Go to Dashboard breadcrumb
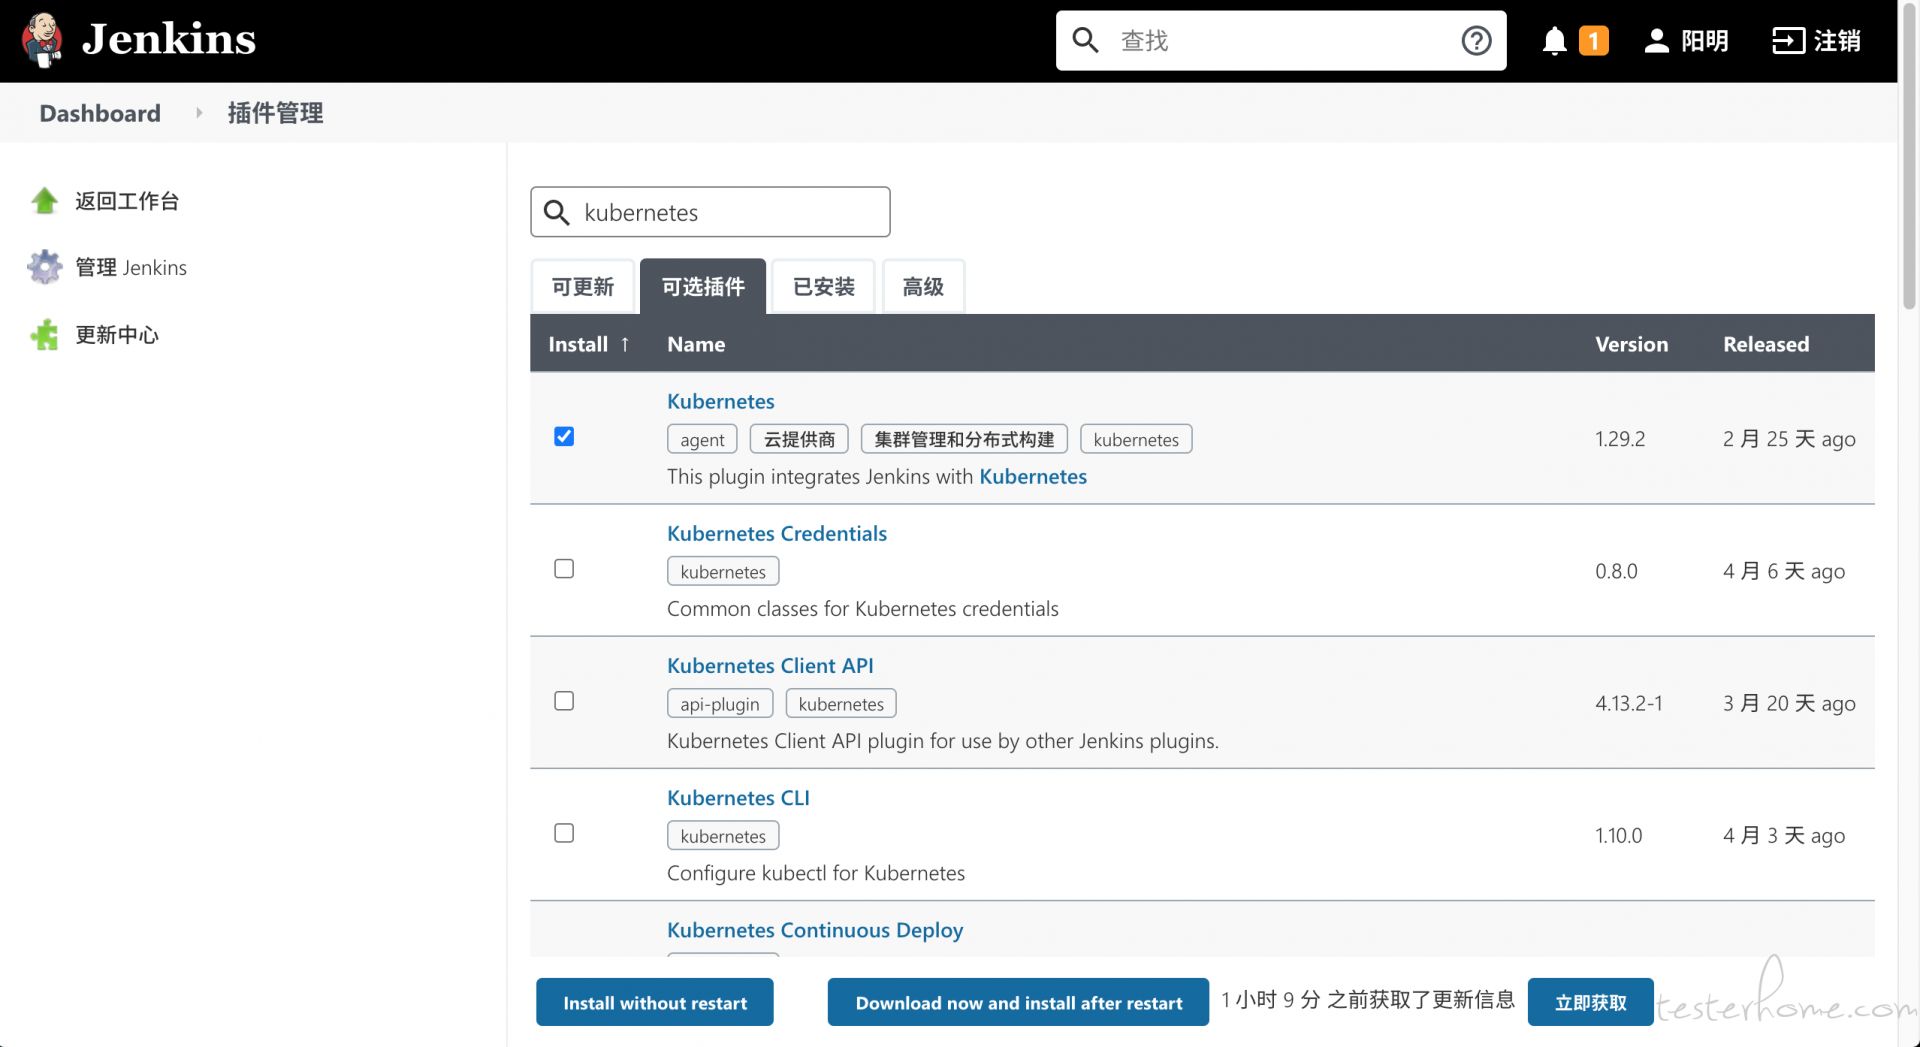This screenshot has height=1047, width=1920. coord(100,113)
